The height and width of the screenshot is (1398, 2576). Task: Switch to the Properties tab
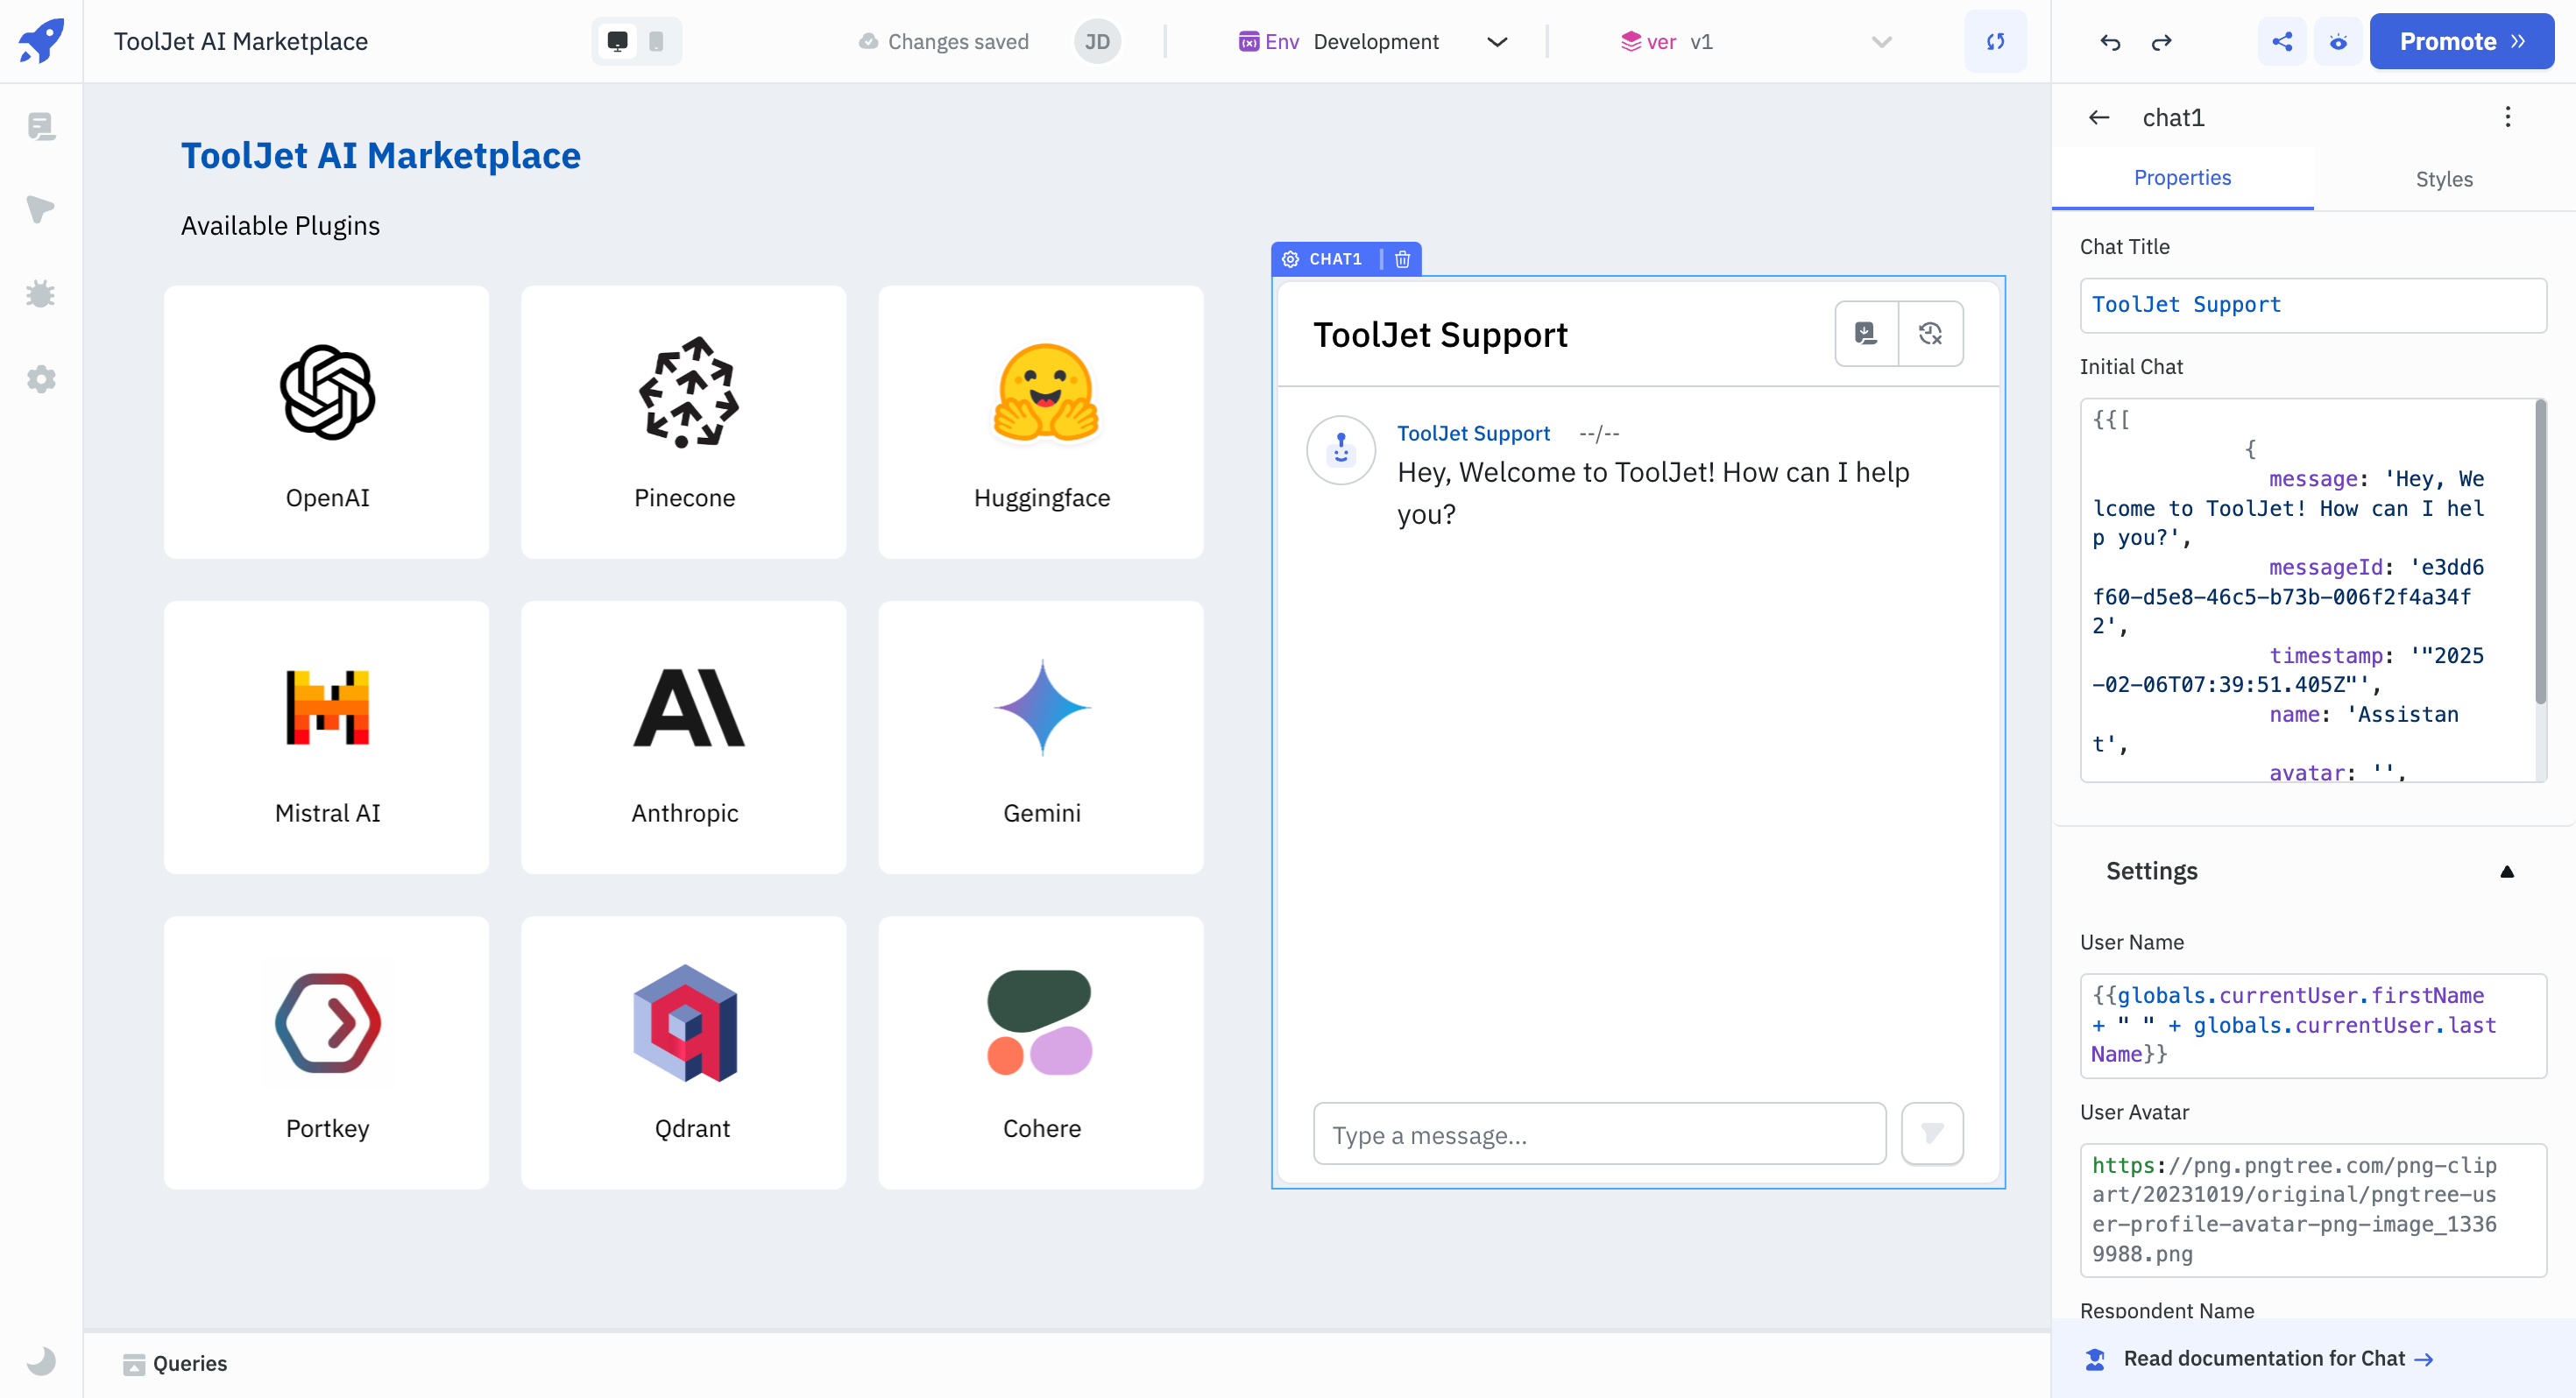2183,175
